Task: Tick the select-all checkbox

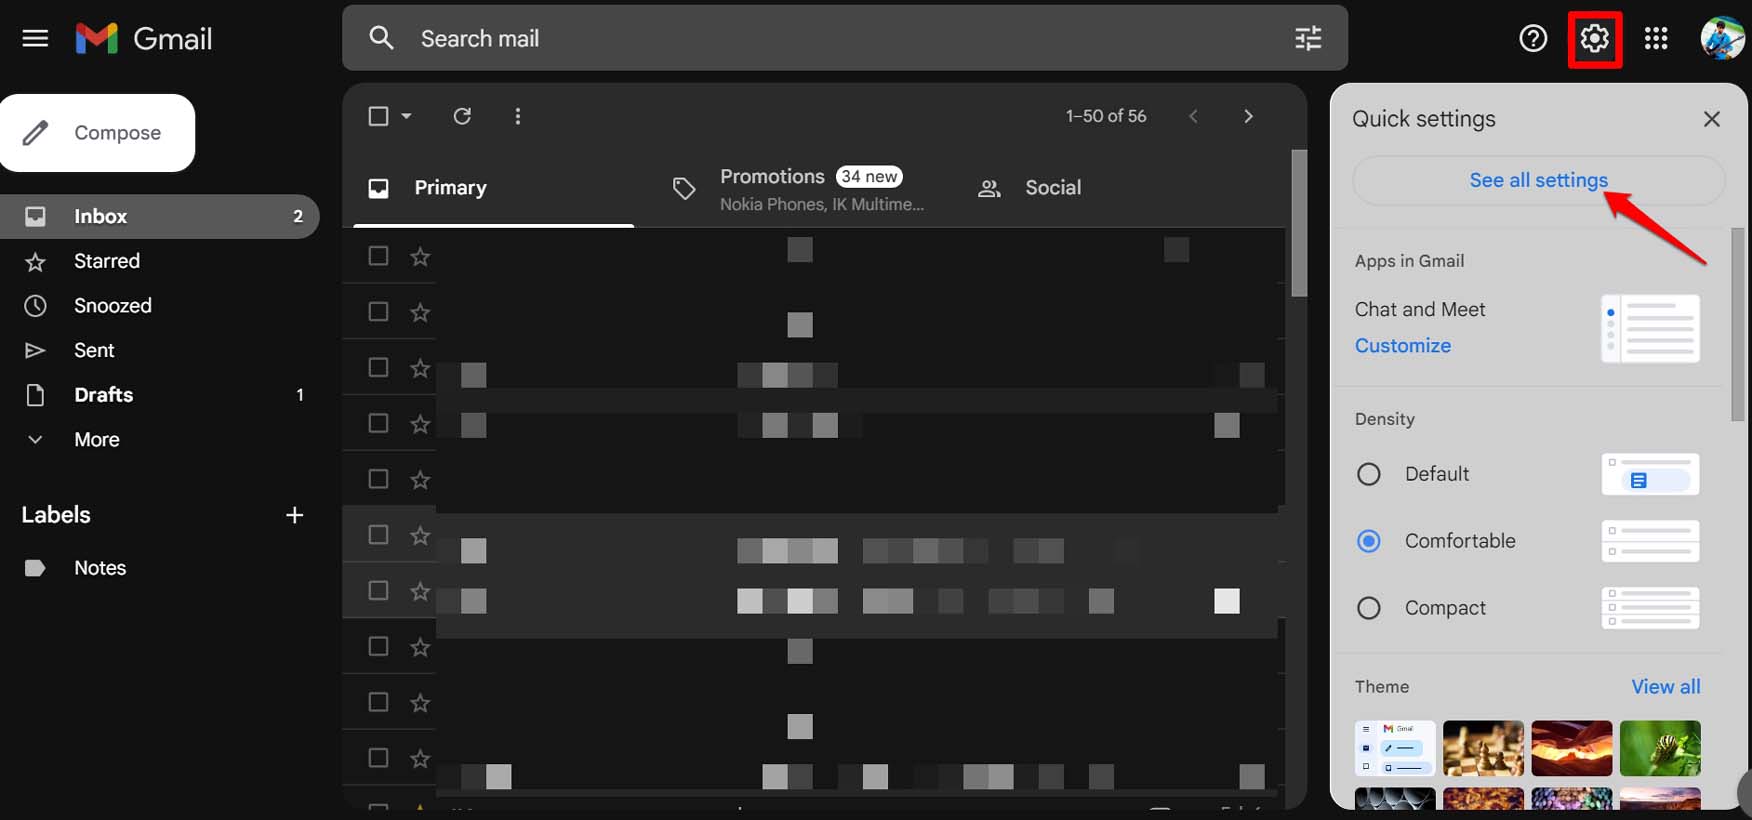Action: click(378, 116)
